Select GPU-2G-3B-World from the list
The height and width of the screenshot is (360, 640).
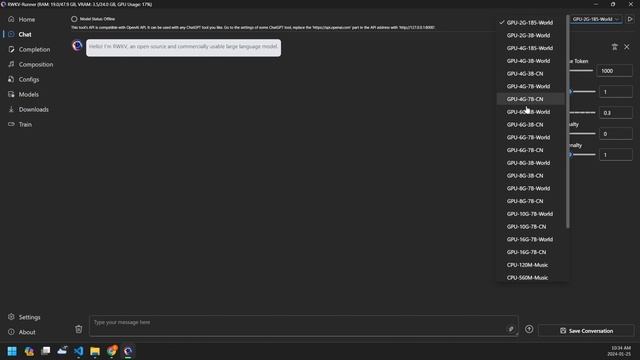click(x=530, y=35)
